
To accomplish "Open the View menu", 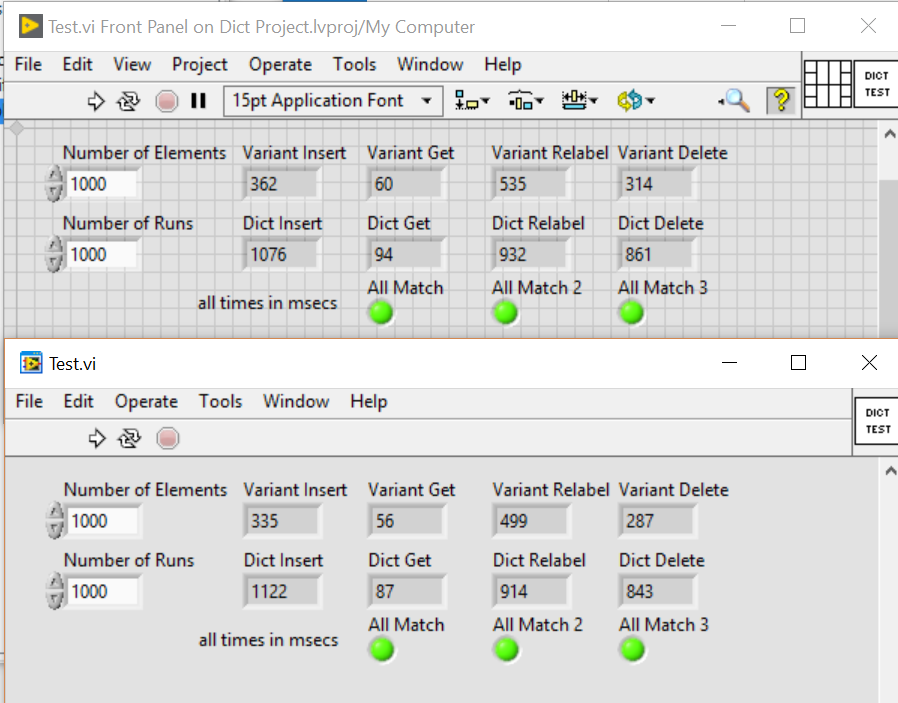I will click(x=132, y=64).
